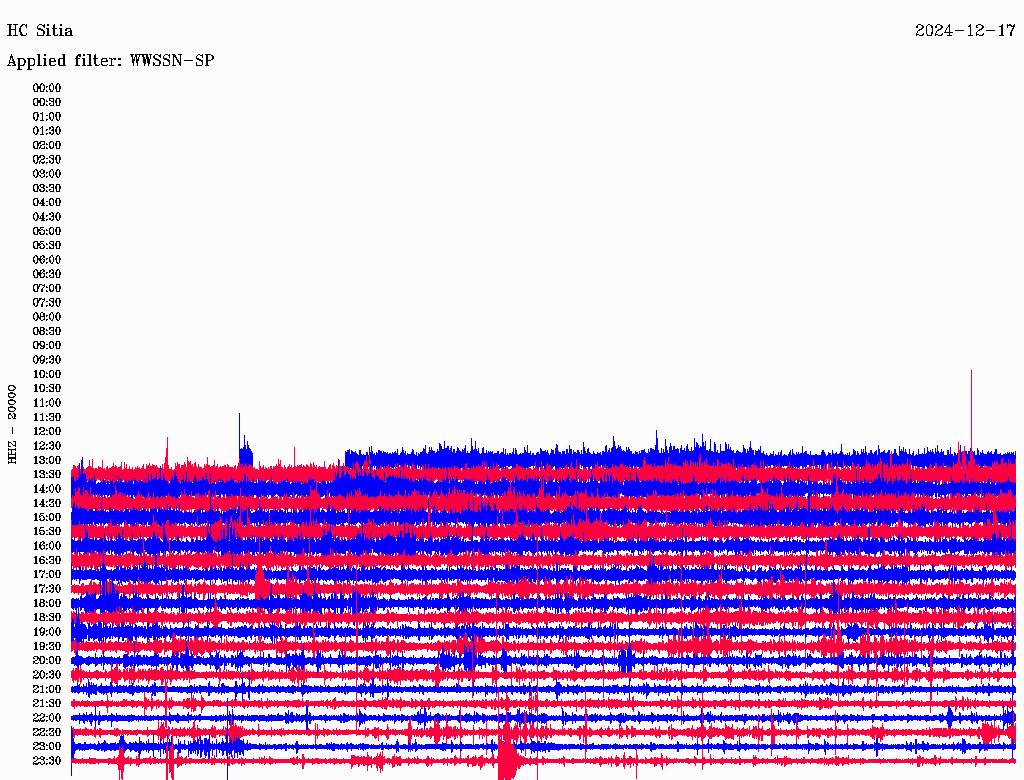
Task: Click the 01:00 time label
Action: click(47, 117)
